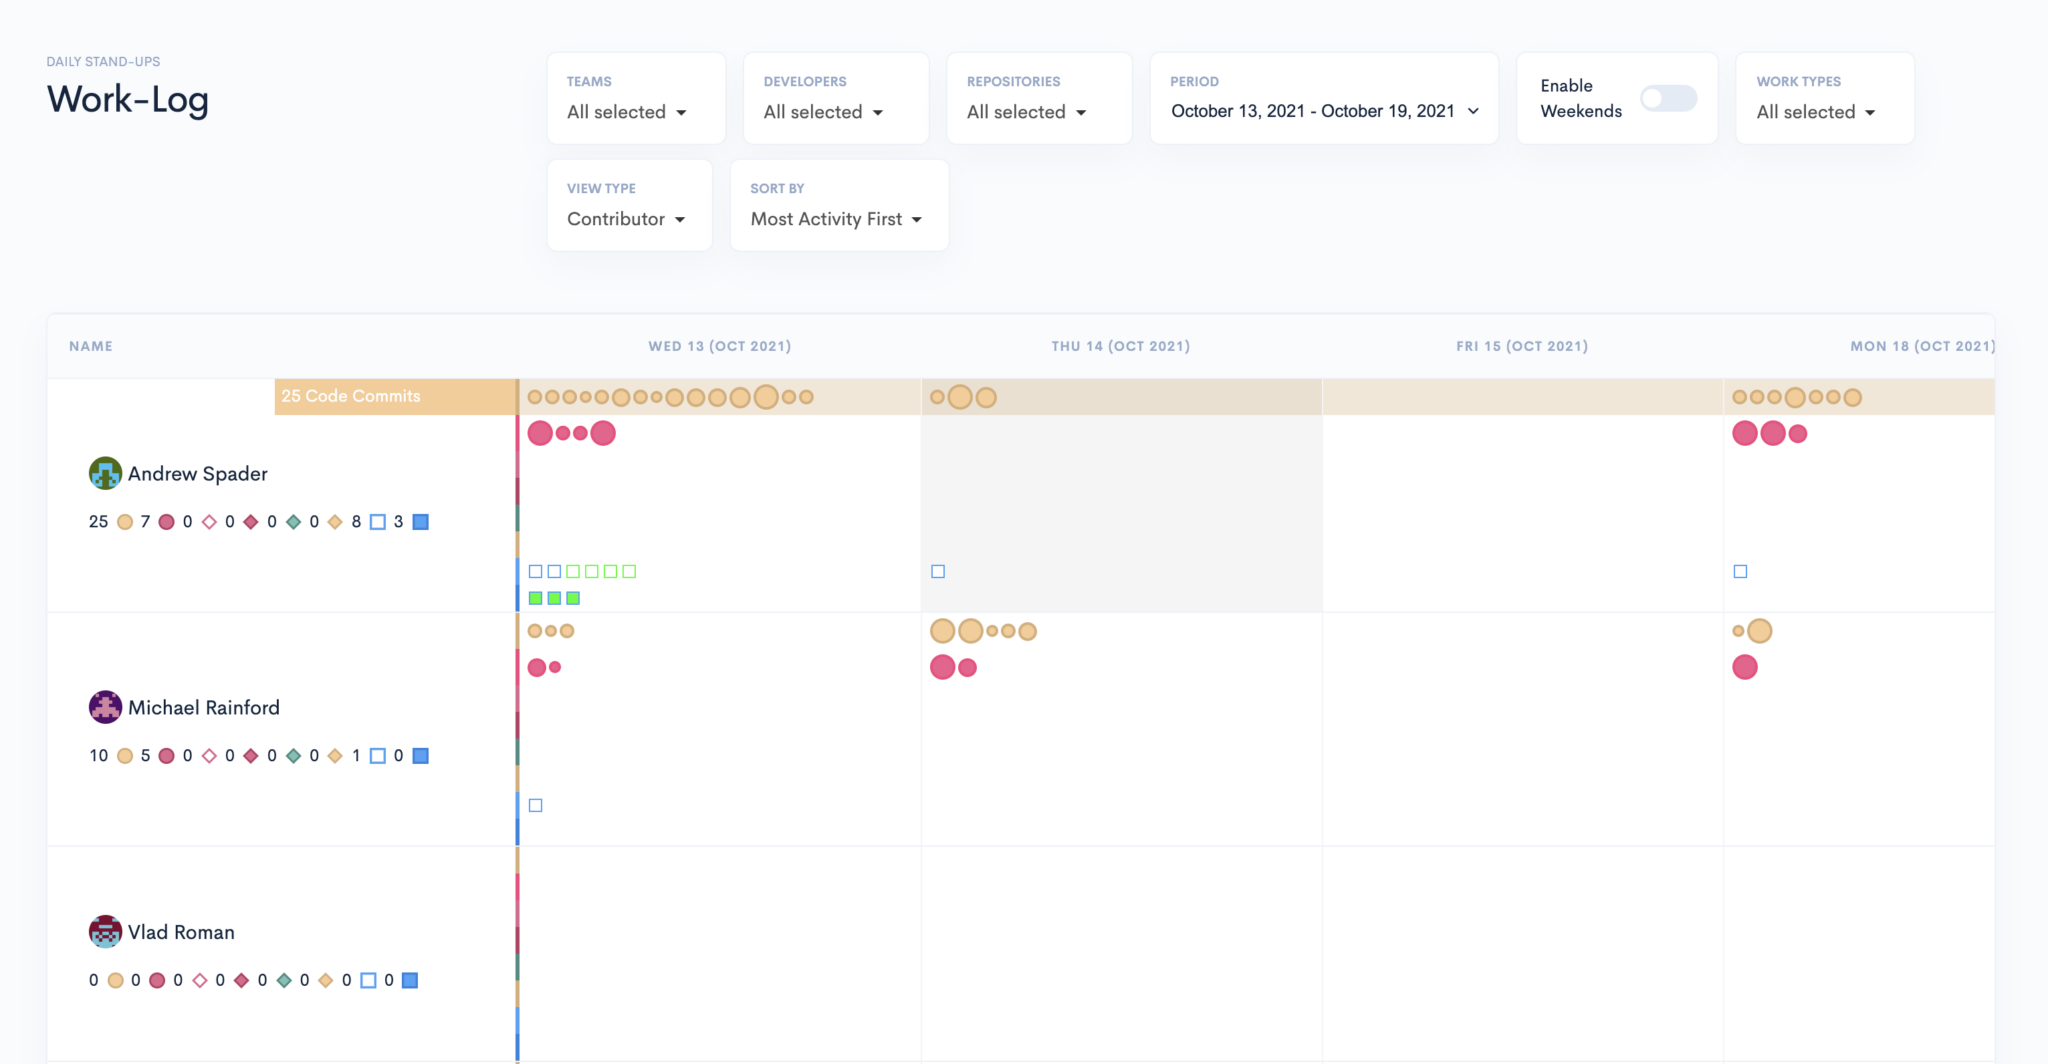
Task: Click the Michael Rainford name label
Action: [x=204, y=707]
